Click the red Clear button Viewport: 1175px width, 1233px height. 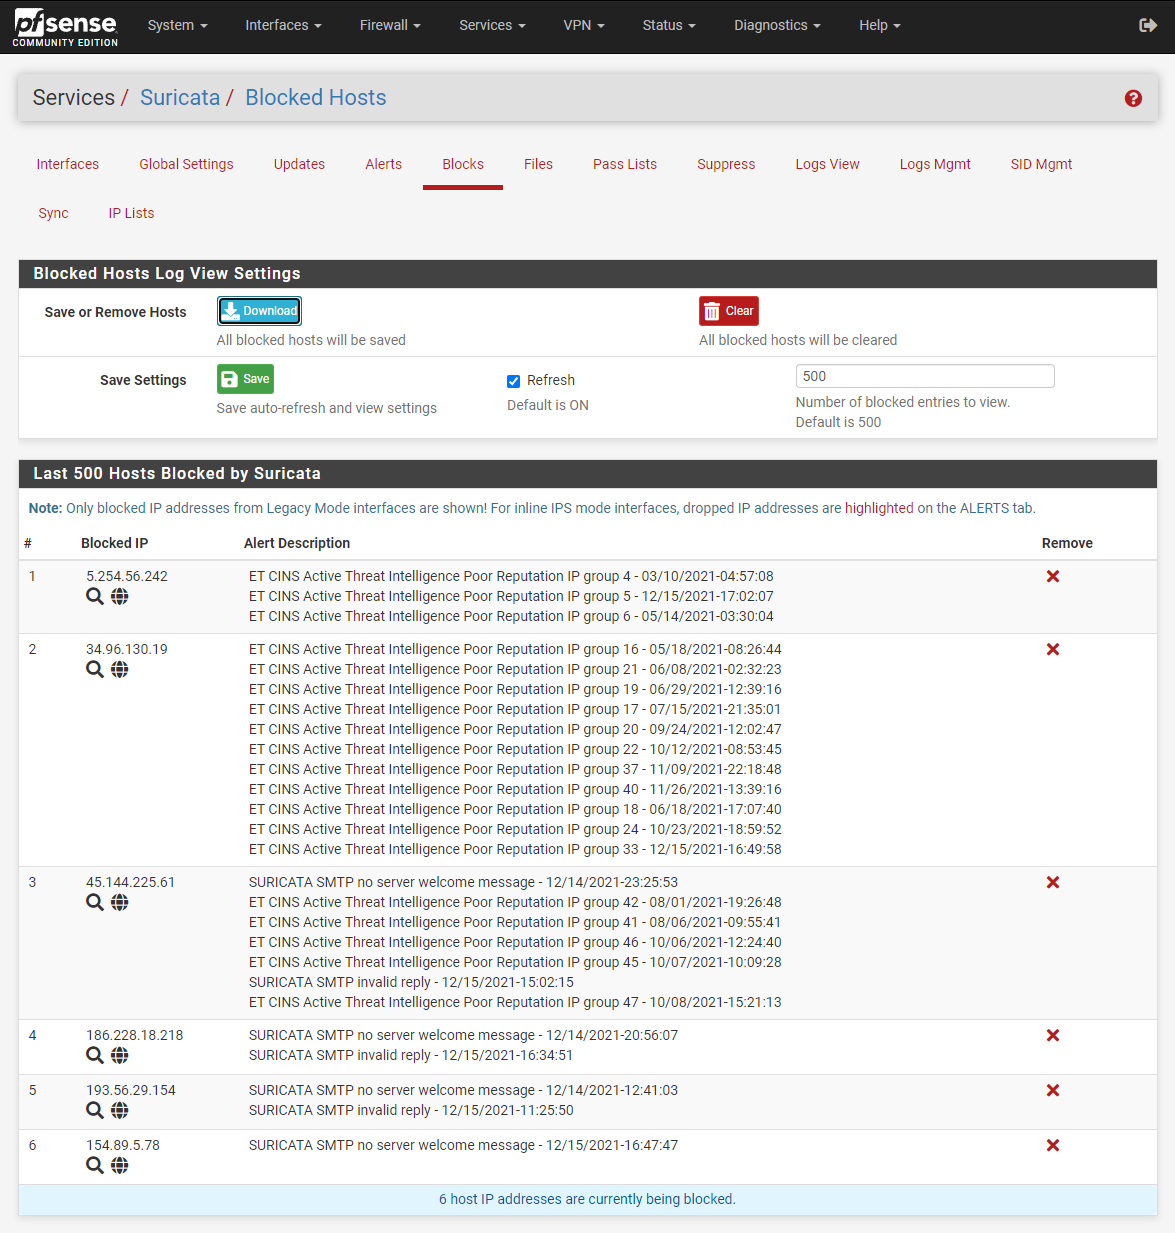point(728,311)
